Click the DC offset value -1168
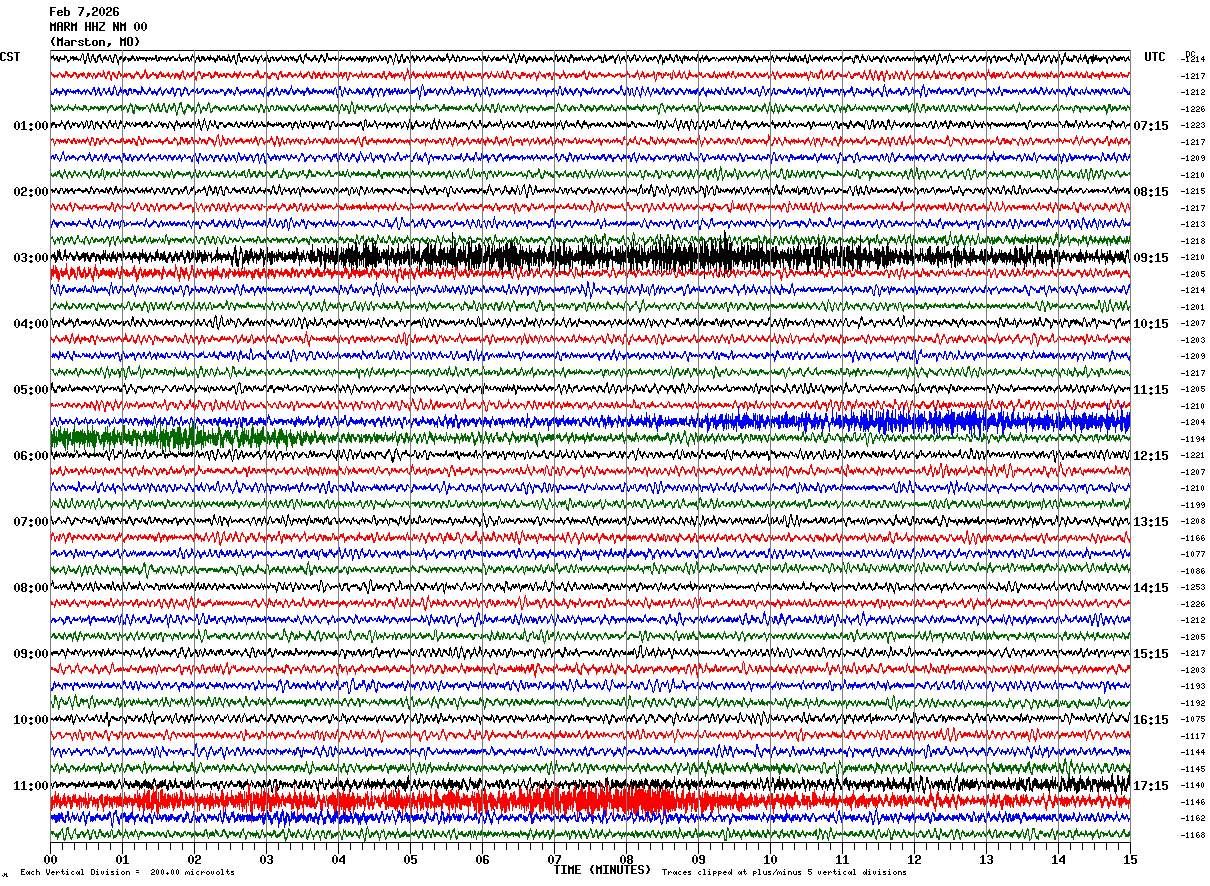Viewport: 1210px width, 886px height. pos(1193,835)
